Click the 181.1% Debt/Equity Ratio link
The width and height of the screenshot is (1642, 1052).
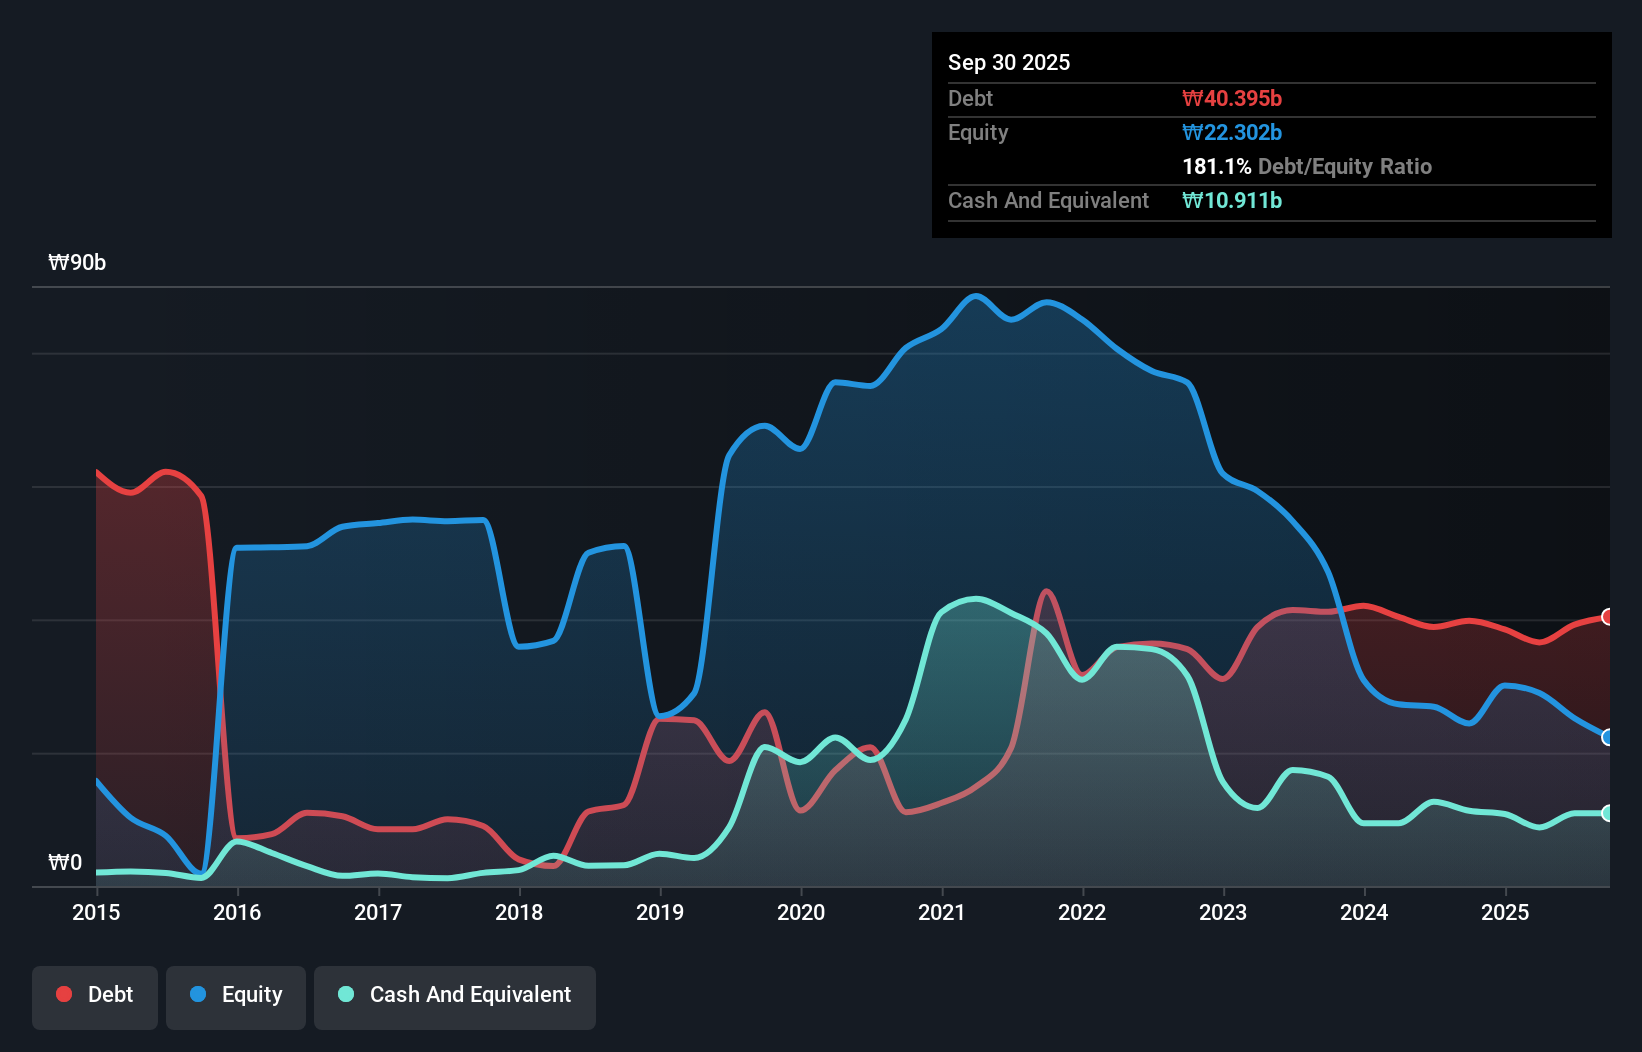pyautogui.click(x=1307, y=166)
